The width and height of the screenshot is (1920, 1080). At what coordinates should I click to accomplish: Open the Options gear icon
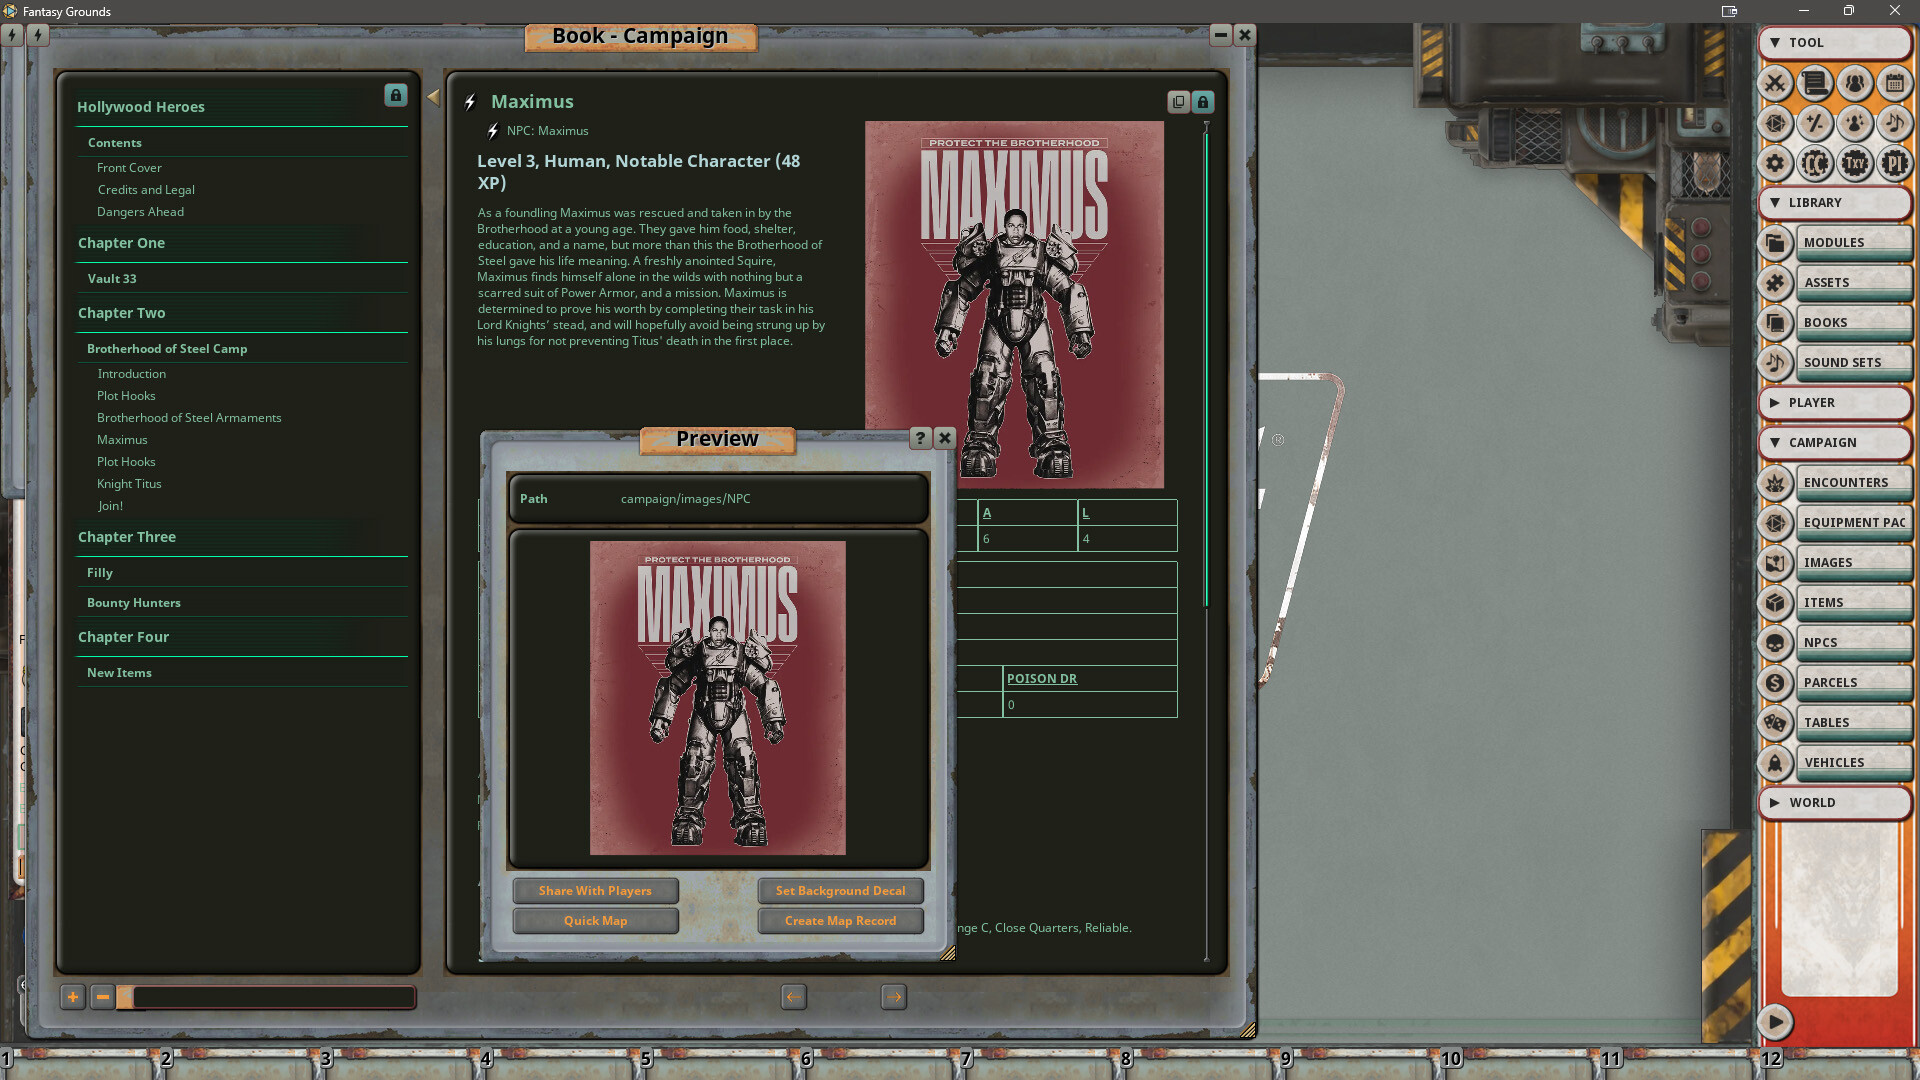click(1775, 162)
